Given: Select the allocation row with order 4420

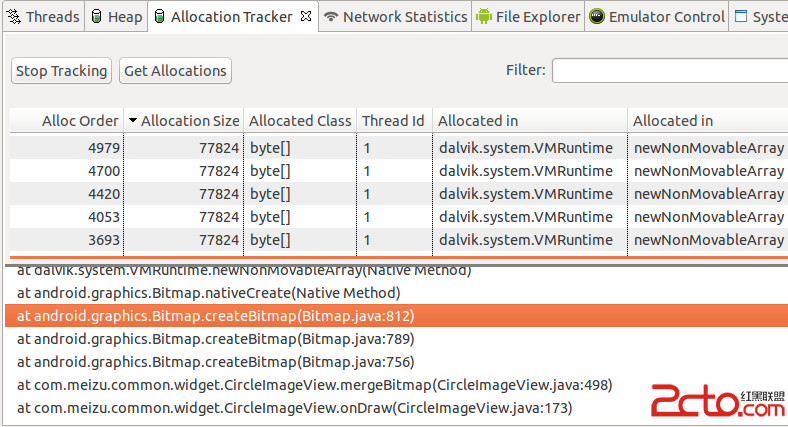Looking at the screenshot, I should point(399,194).
